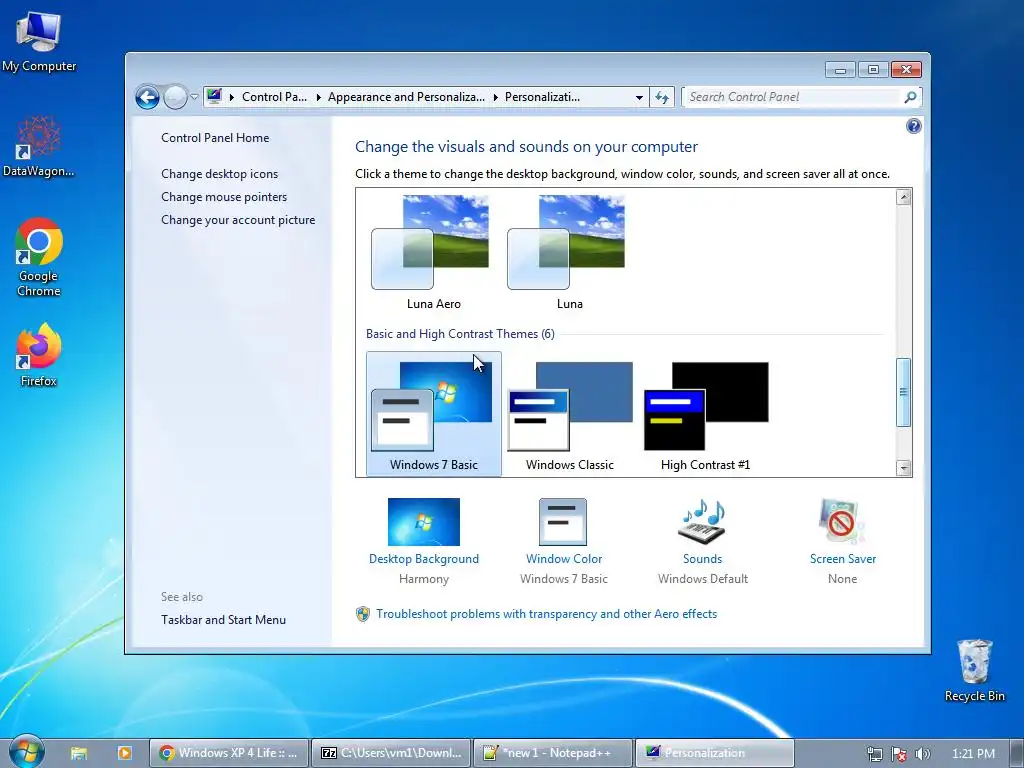Open My Computer desktop icon
Screen dimensions: 1024x768
click(39, 40)
